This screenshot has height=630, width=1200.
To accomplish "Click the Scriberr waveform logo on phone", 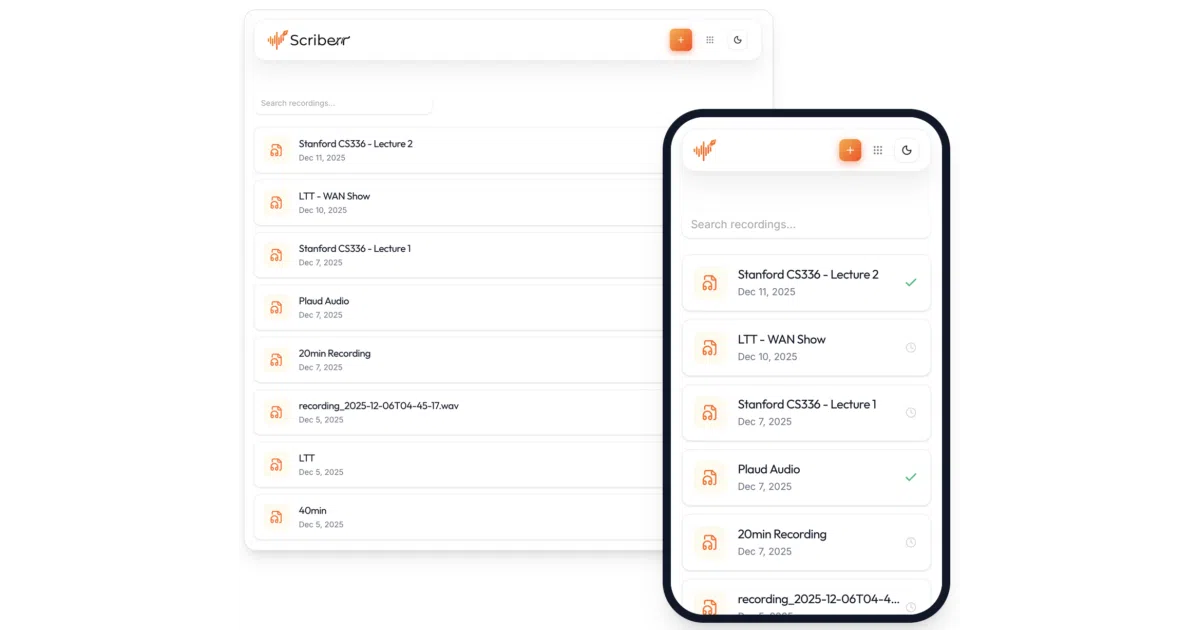I will (706, 150).
